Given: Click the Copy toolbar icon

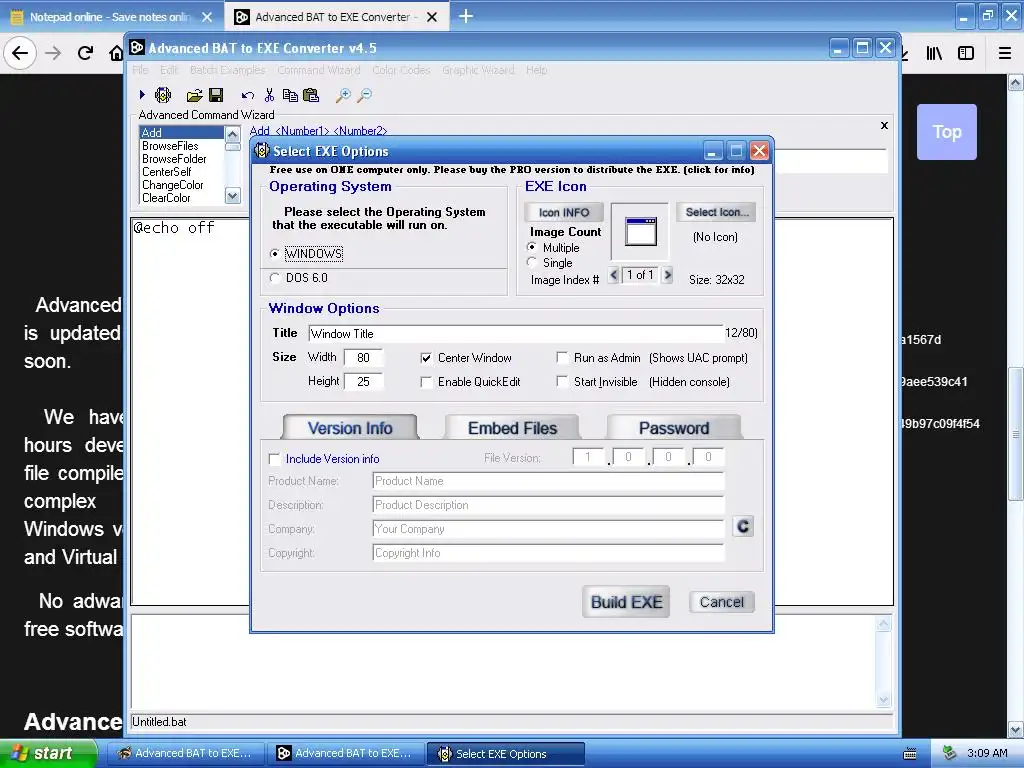Looking at the screenshot, I should point(290,95).
